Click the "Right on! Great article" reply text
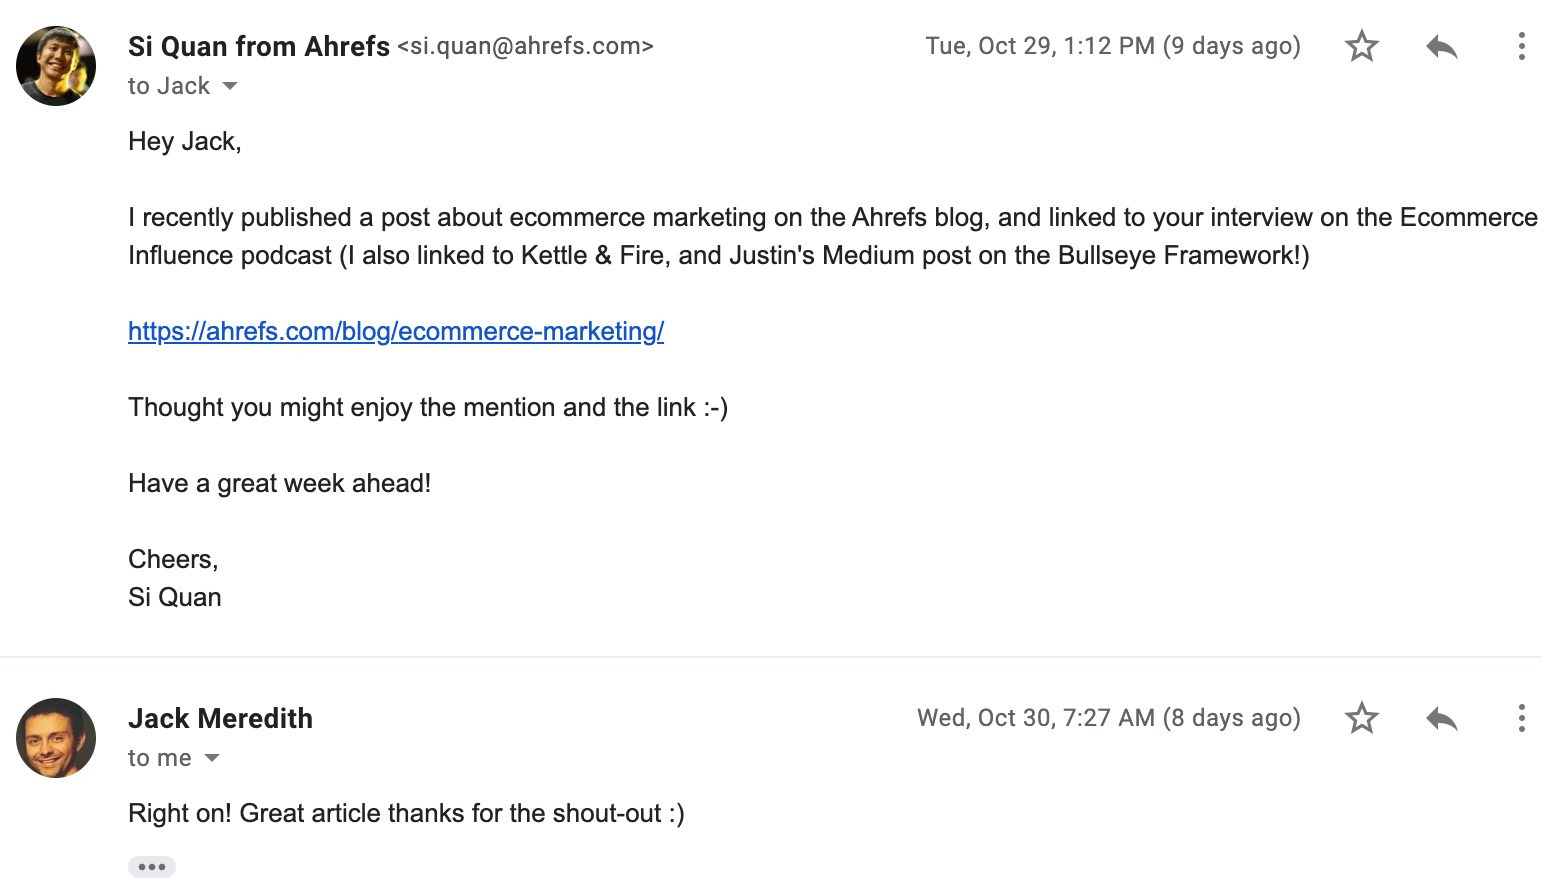 pos(406,813)
